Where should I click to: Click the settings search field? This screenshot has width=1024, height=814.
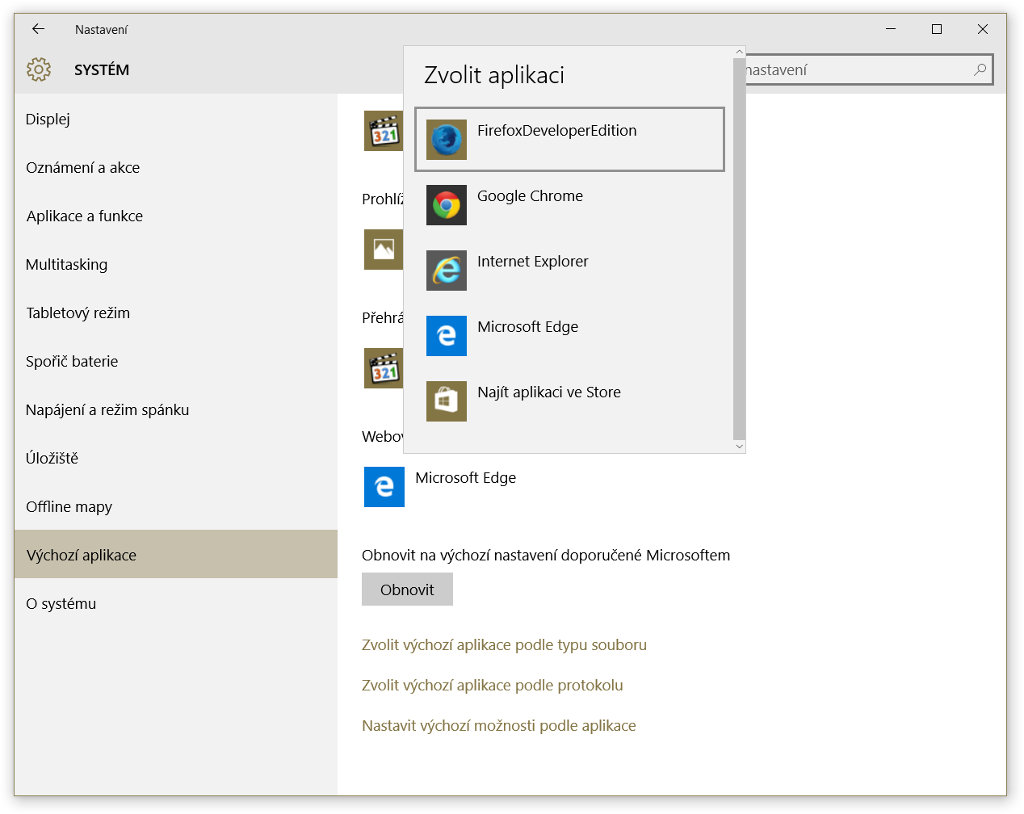pyautogui.click(x=869, y=69)
